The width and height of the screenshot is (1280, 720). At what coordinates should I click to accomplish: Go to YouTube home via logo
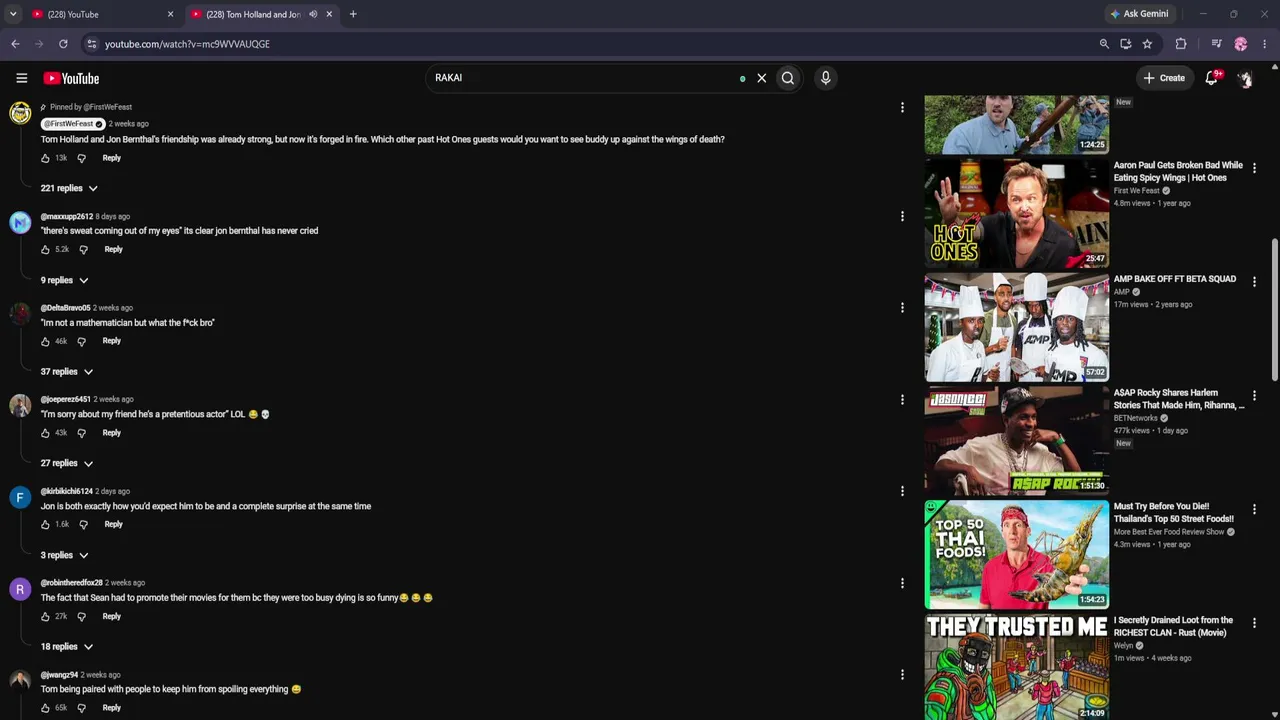click(71, 78)
